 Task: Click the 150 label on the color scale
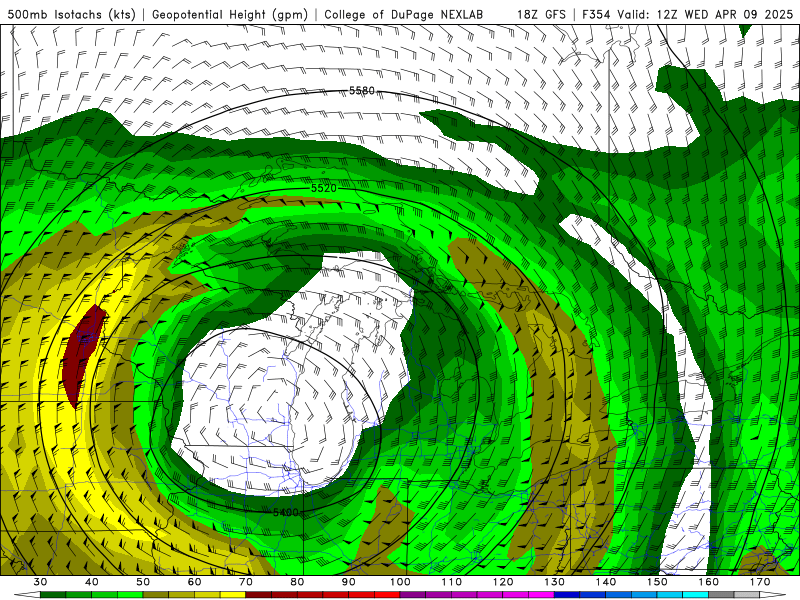657,582
